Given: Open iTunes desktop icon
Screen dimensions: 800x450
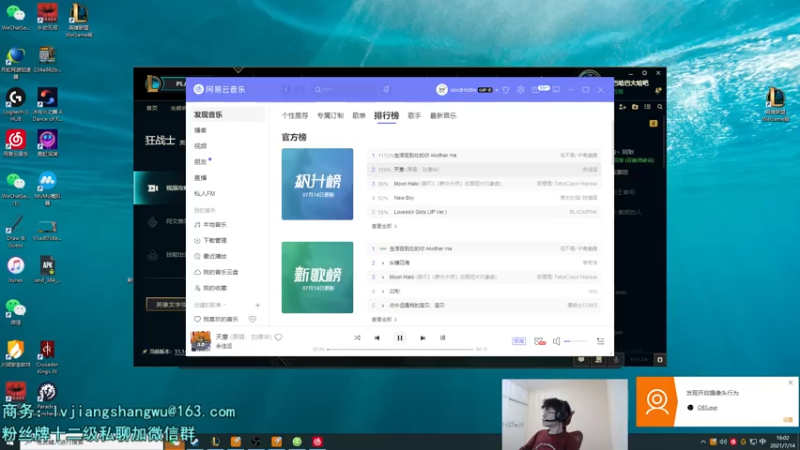Looking at the screenshot, I should [x=16, y=270].
